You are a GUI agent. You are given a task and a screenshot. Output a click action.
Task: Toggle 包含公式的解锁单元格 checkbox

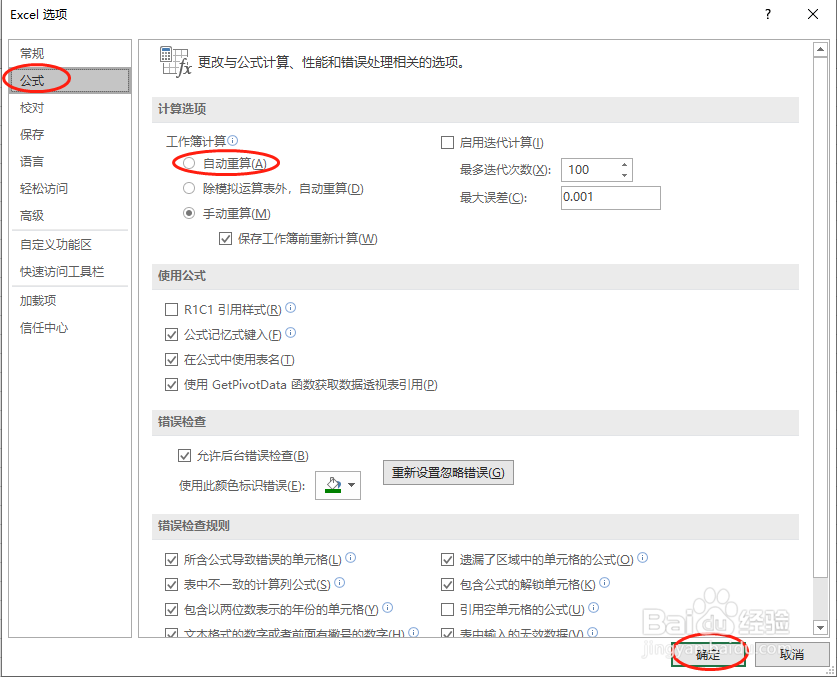coord(447,585)
